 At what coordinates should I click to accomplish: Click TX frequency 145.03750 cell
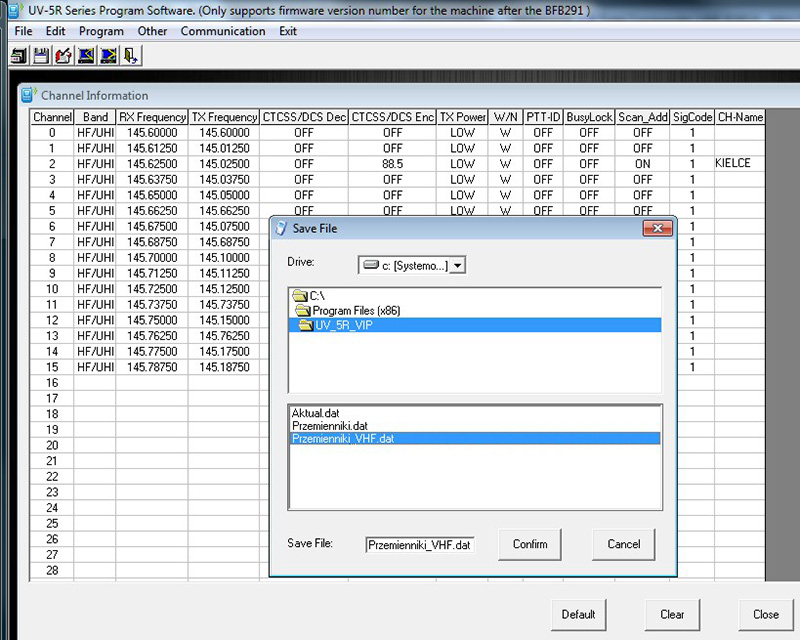pyautogui.click(x=224, y=180)
